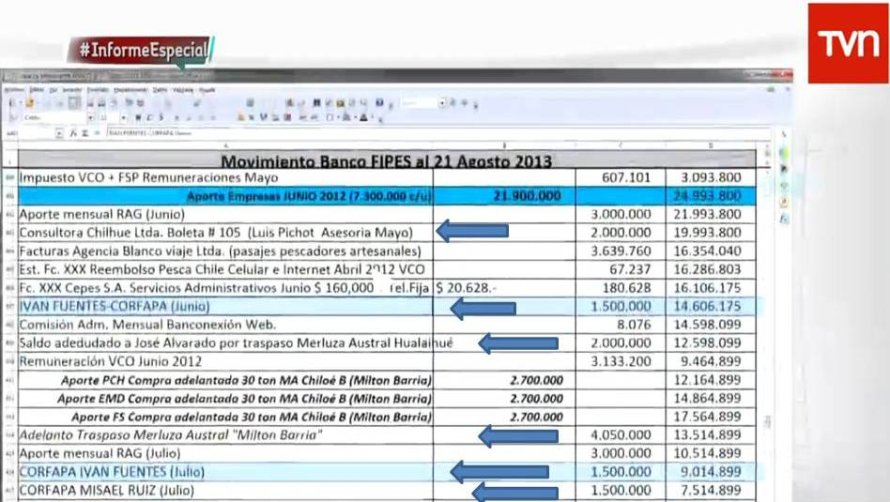Click the Open file icon in the toolbar
The width and height of the screenshot is (890, 502).
click(x=30, y=103)
